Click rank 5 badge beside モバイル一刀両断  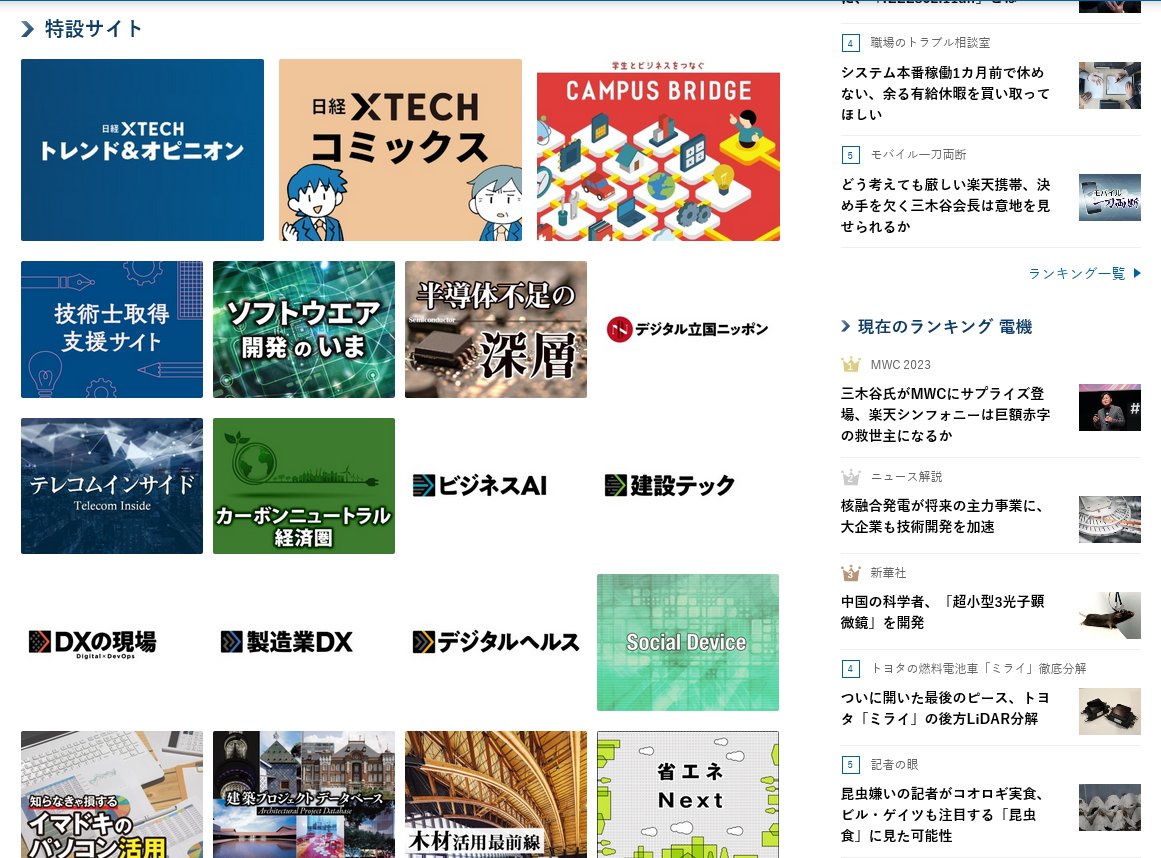coord(851,155)
